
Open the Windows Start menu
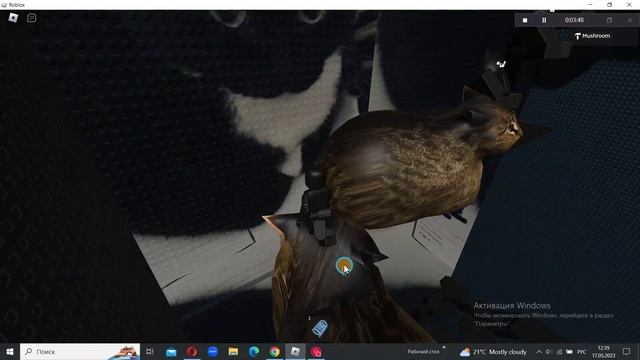(x=10, y=351)
